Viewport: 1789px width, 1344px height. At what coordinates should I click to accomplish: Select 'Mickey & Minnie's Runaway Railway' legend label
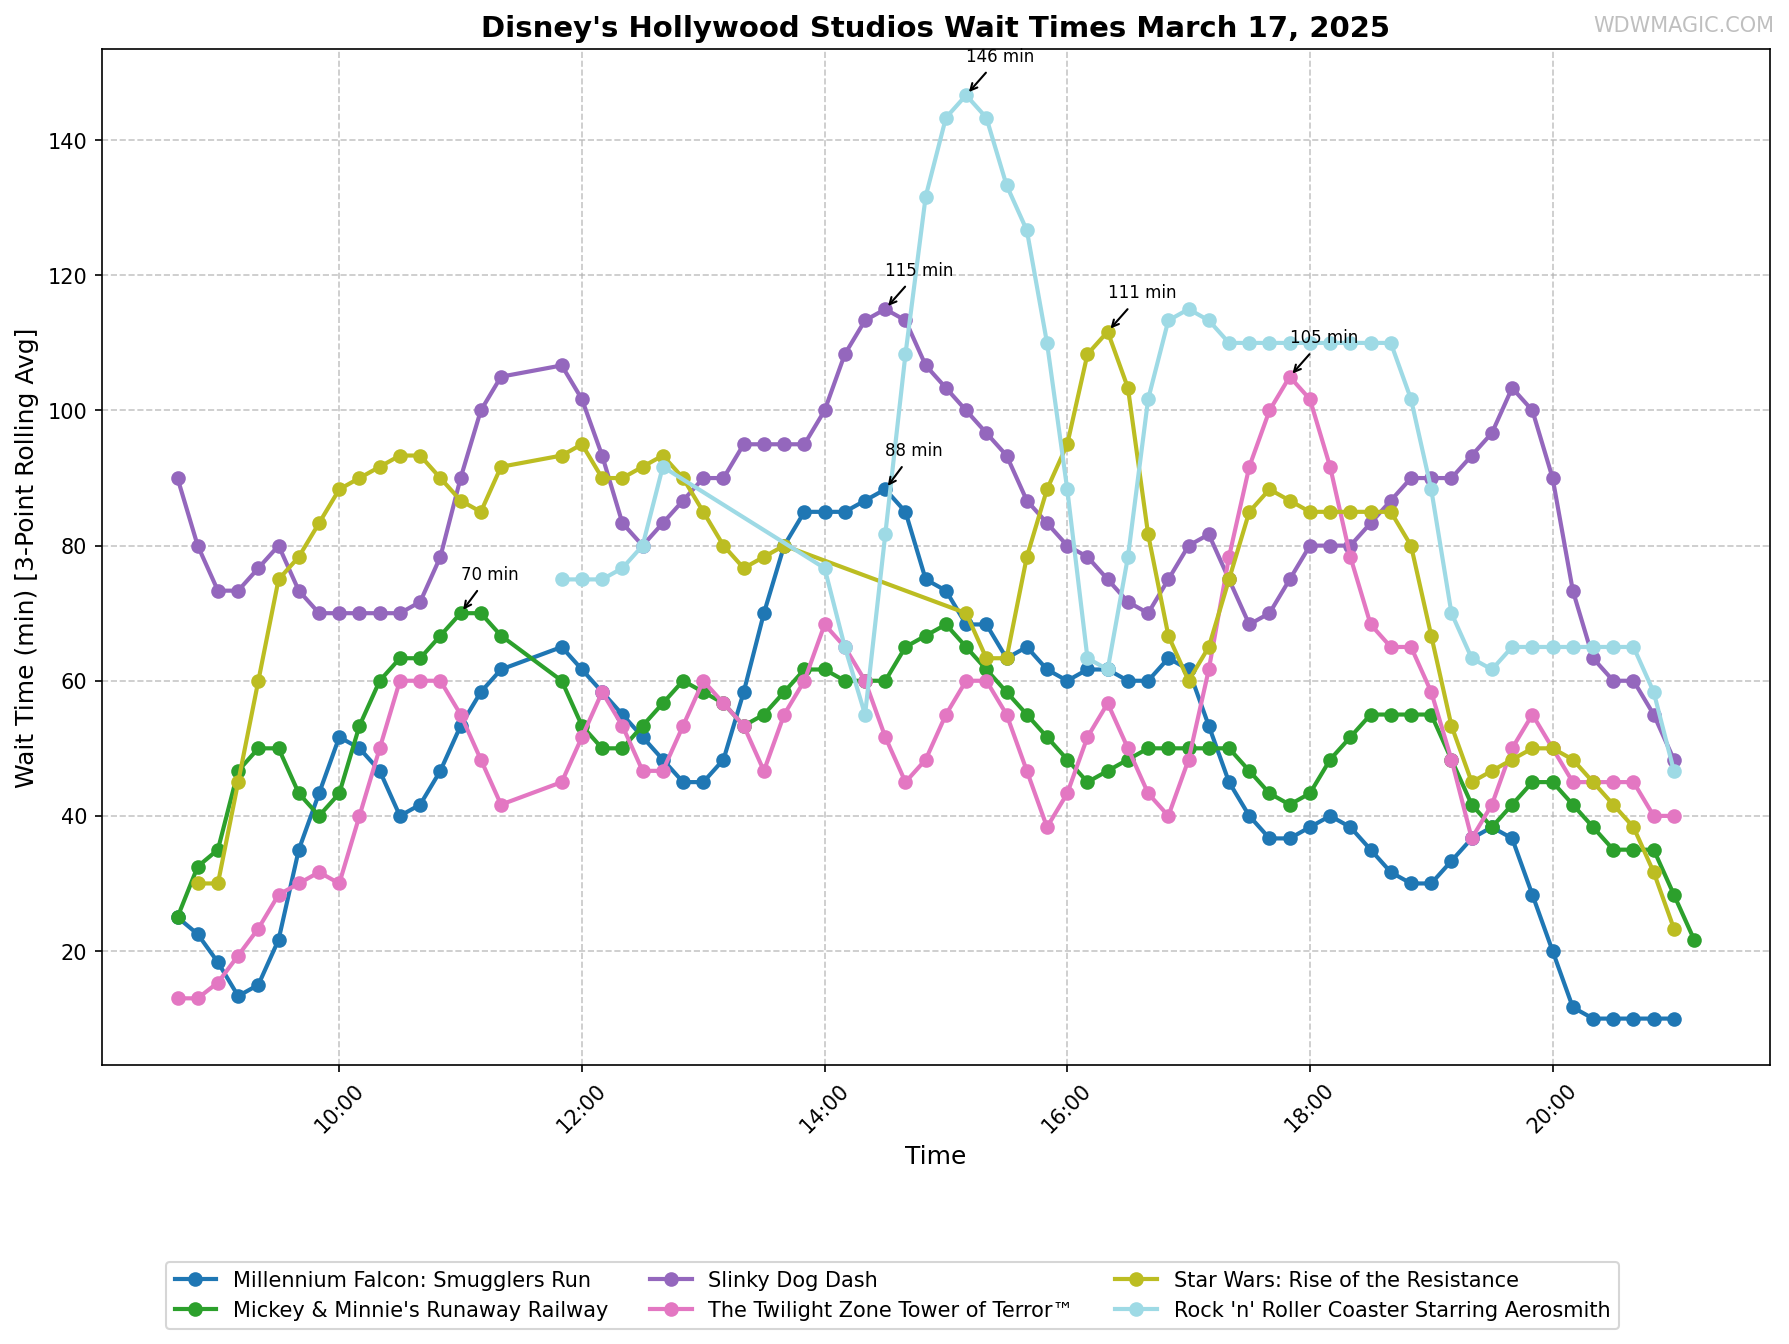tap(420, 1310)
